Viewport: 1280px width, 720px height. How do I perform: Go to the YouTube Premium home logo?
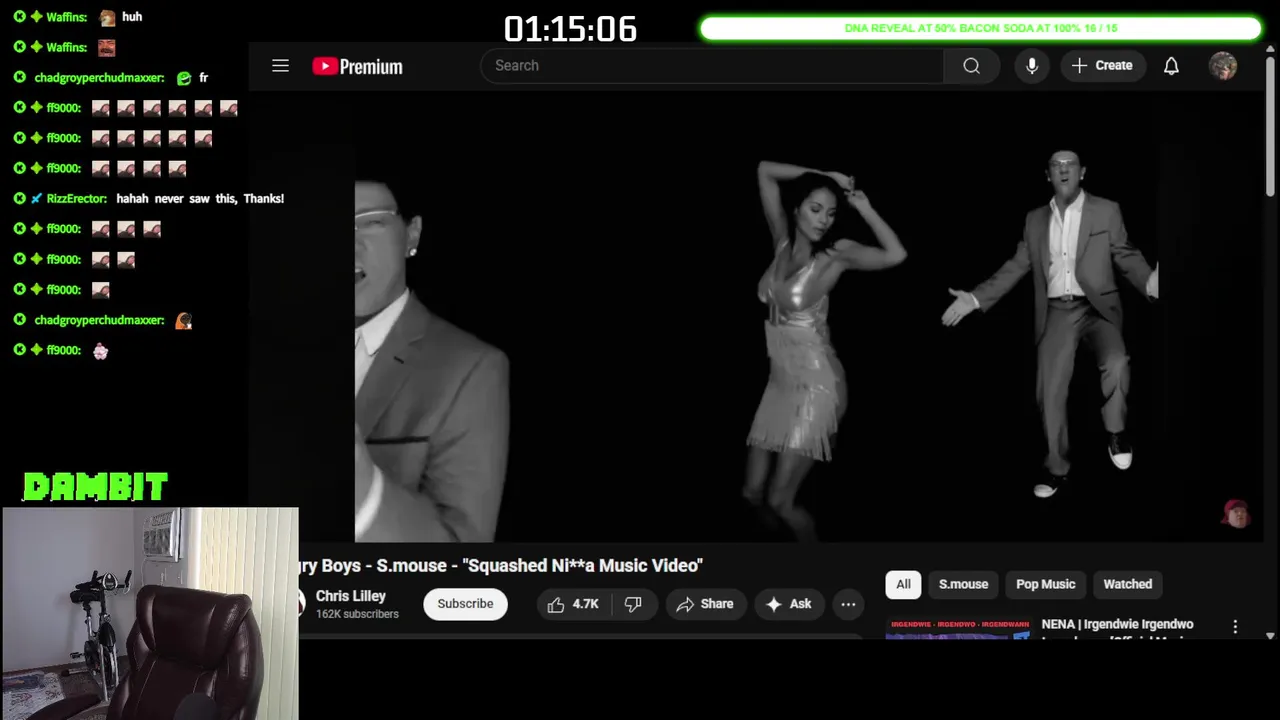[x=357, y=66]
